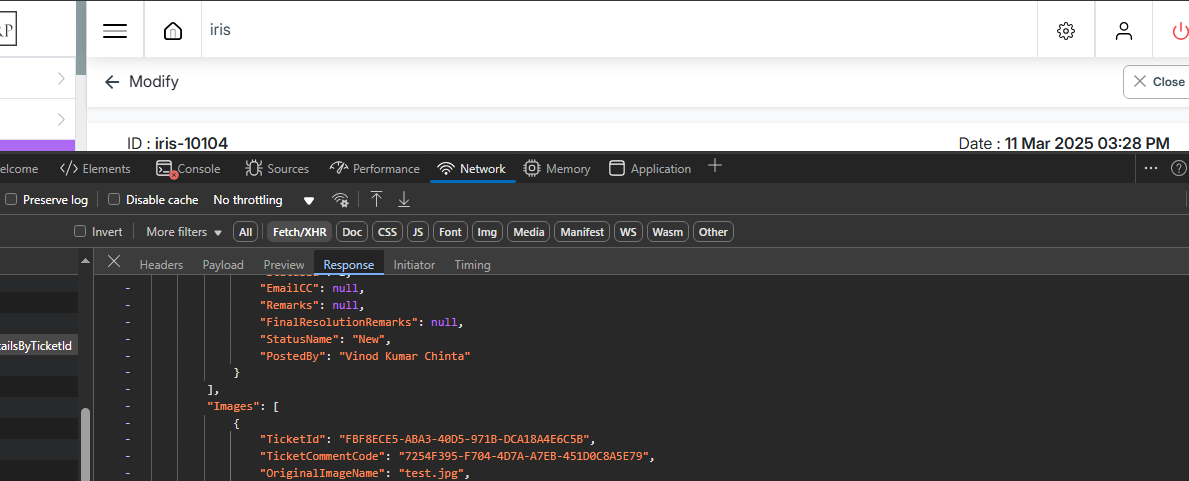Click the export HAR download arrow icon
1189x481 pixels.
click(404, 199)
